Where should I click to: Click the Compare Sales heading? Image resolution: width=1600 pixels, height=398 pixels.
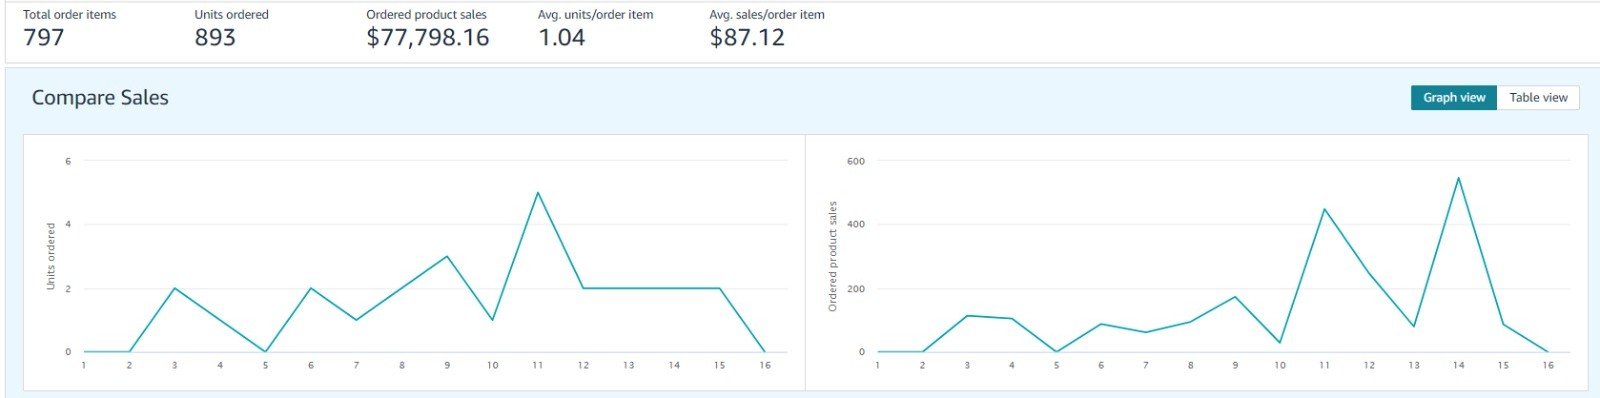[100, 97]
